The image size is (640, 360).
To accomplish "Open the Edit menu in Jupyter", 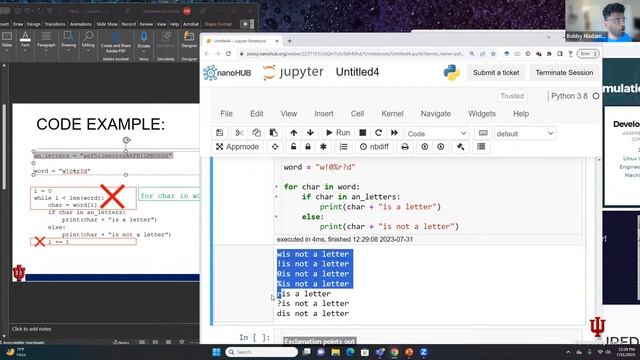I will (256, 114).
